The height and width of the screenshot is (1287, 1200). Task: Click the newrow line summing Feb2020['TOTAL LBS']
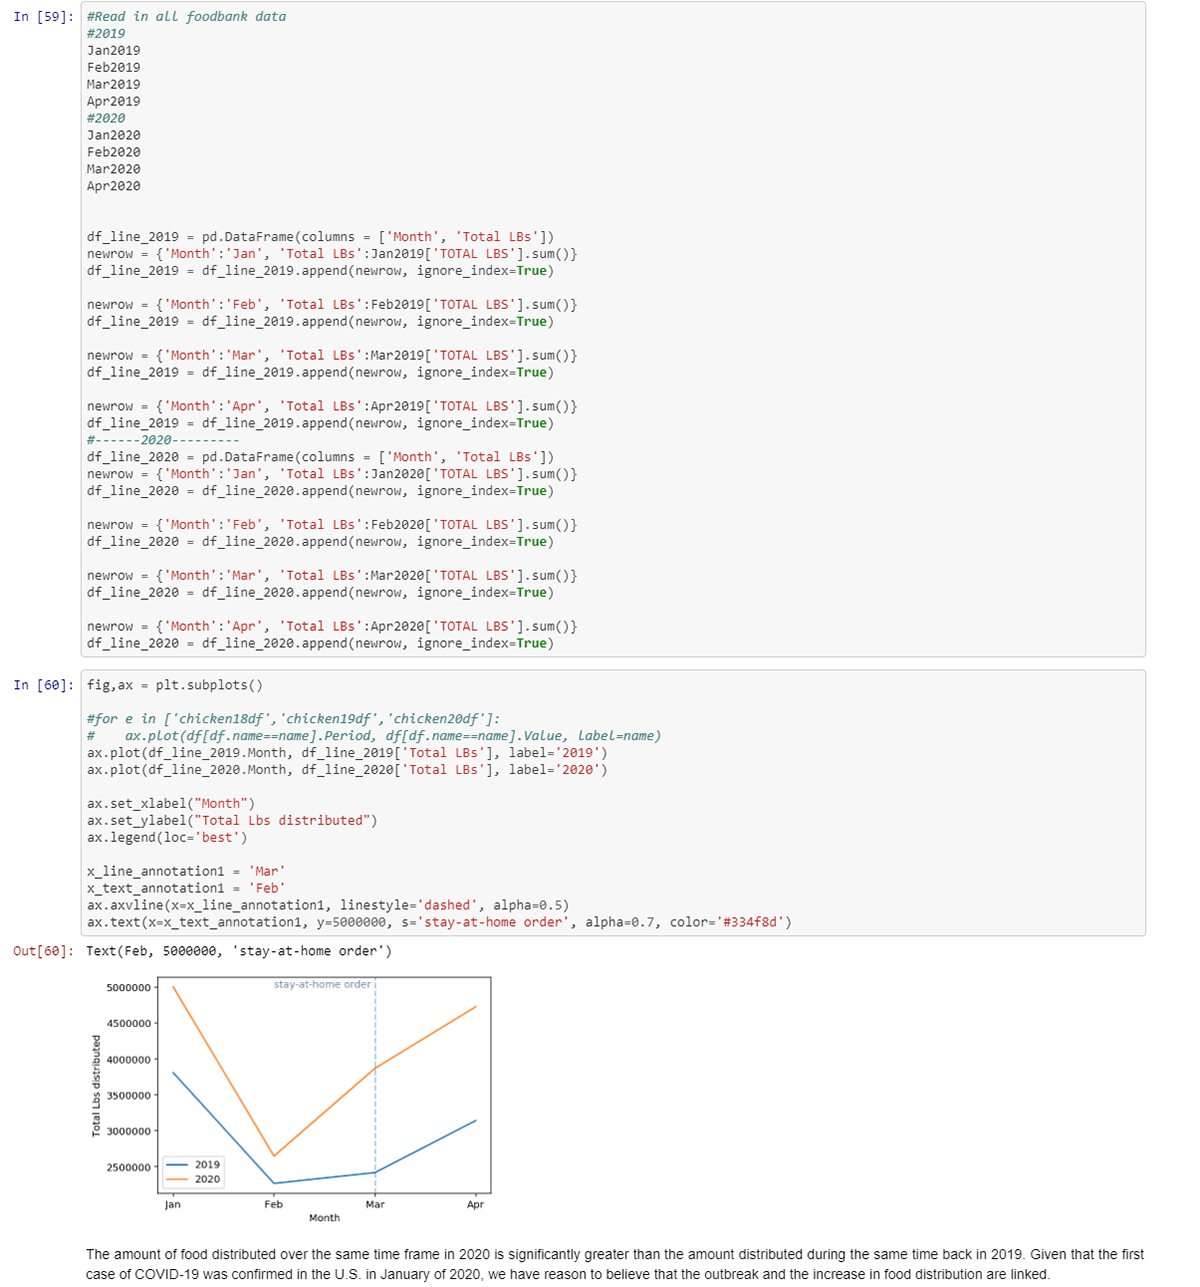(332, 525)
